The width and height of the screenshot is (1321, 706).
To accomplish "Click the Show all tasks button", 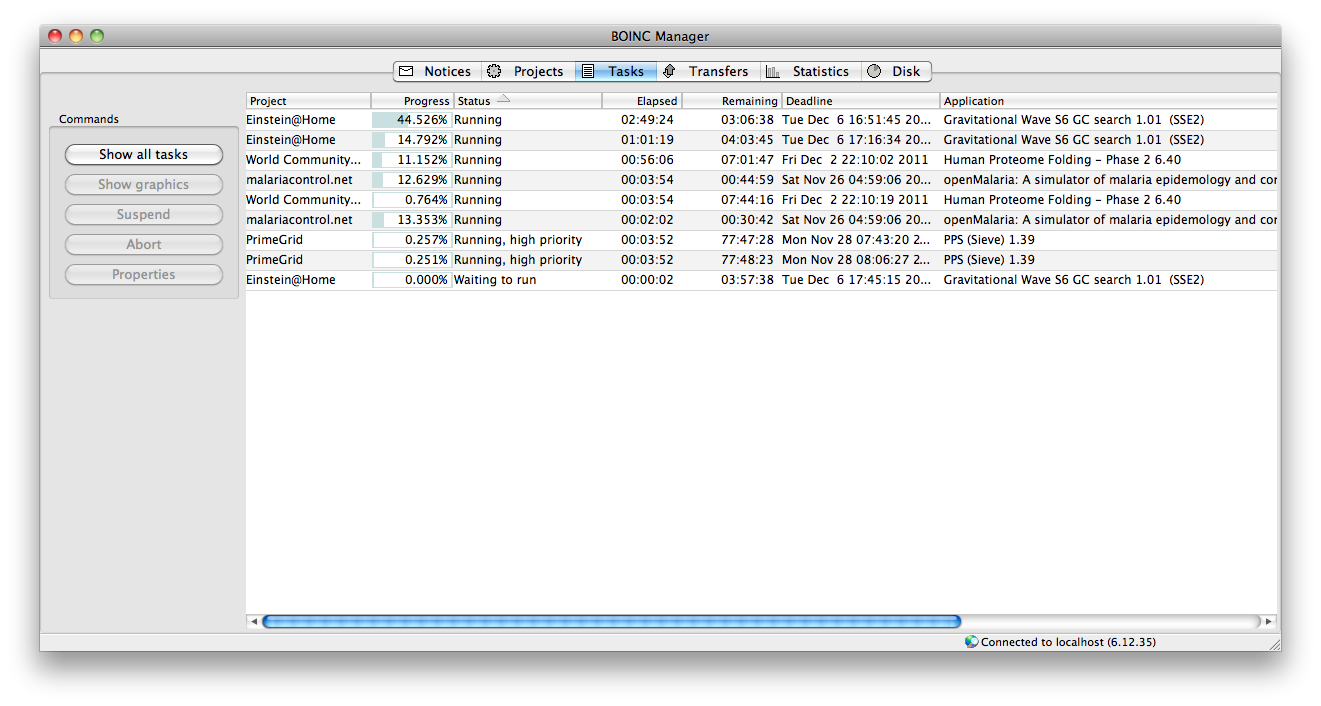I will [x=143, y=154].
